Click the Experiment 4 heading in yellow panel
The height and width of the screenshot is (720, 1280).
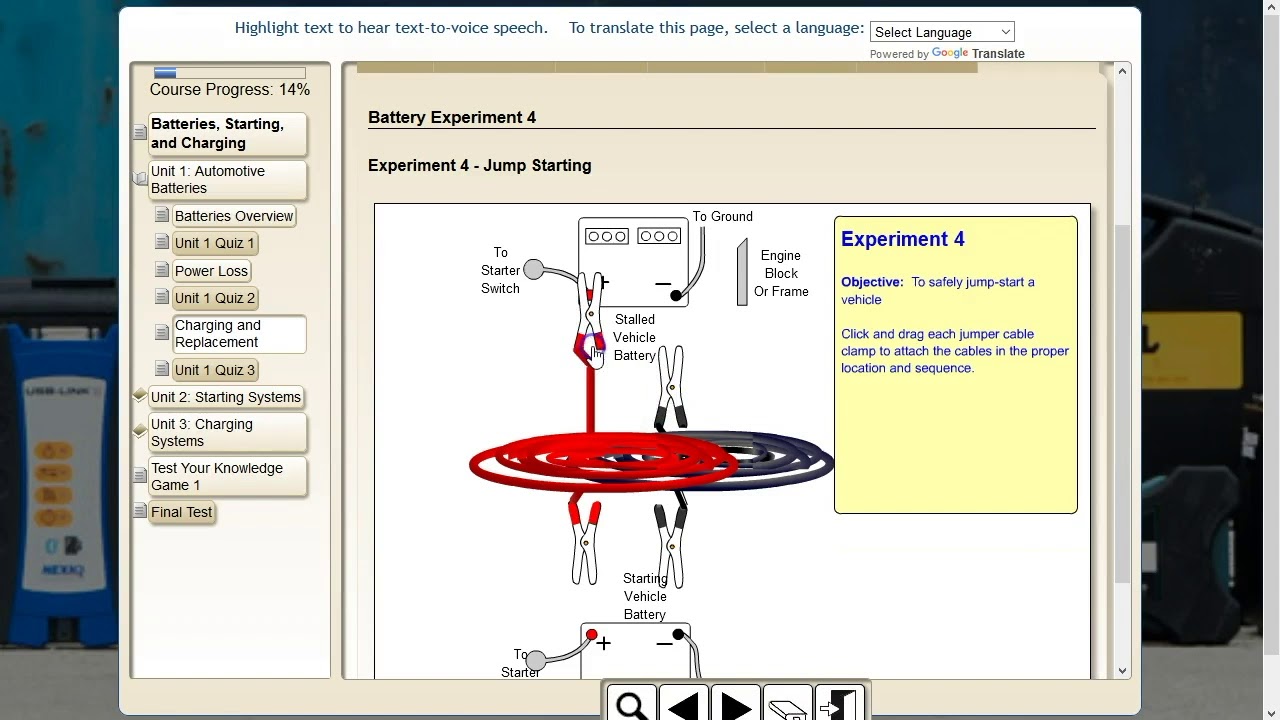pyautogui.click(x=903, y=239)
